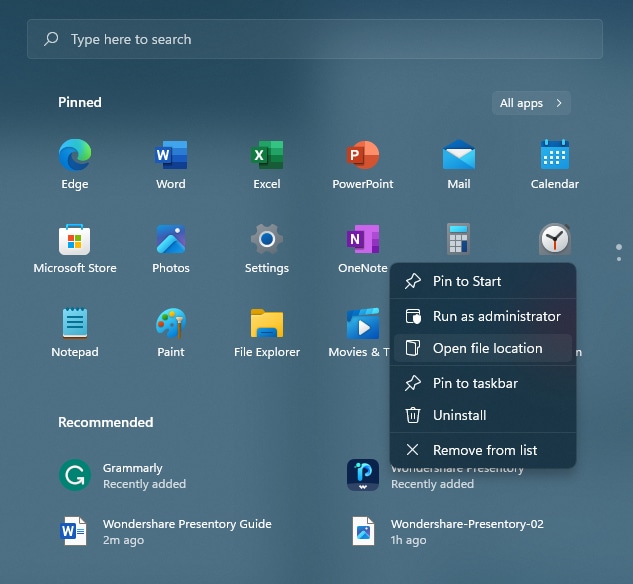The image size is (633, 584).
Task: Choose Pin to taskbar
Action: [x=483, y=383]
